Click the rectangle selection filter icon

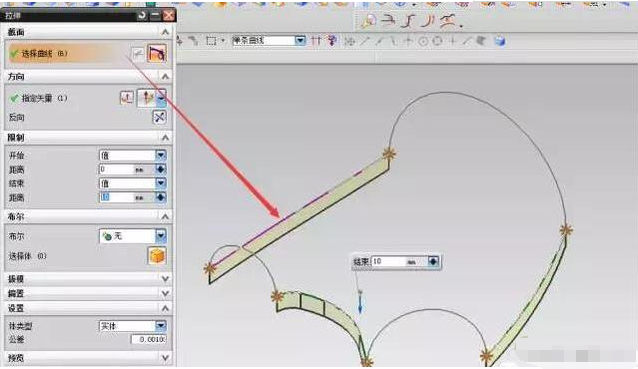tap(211, 40)
